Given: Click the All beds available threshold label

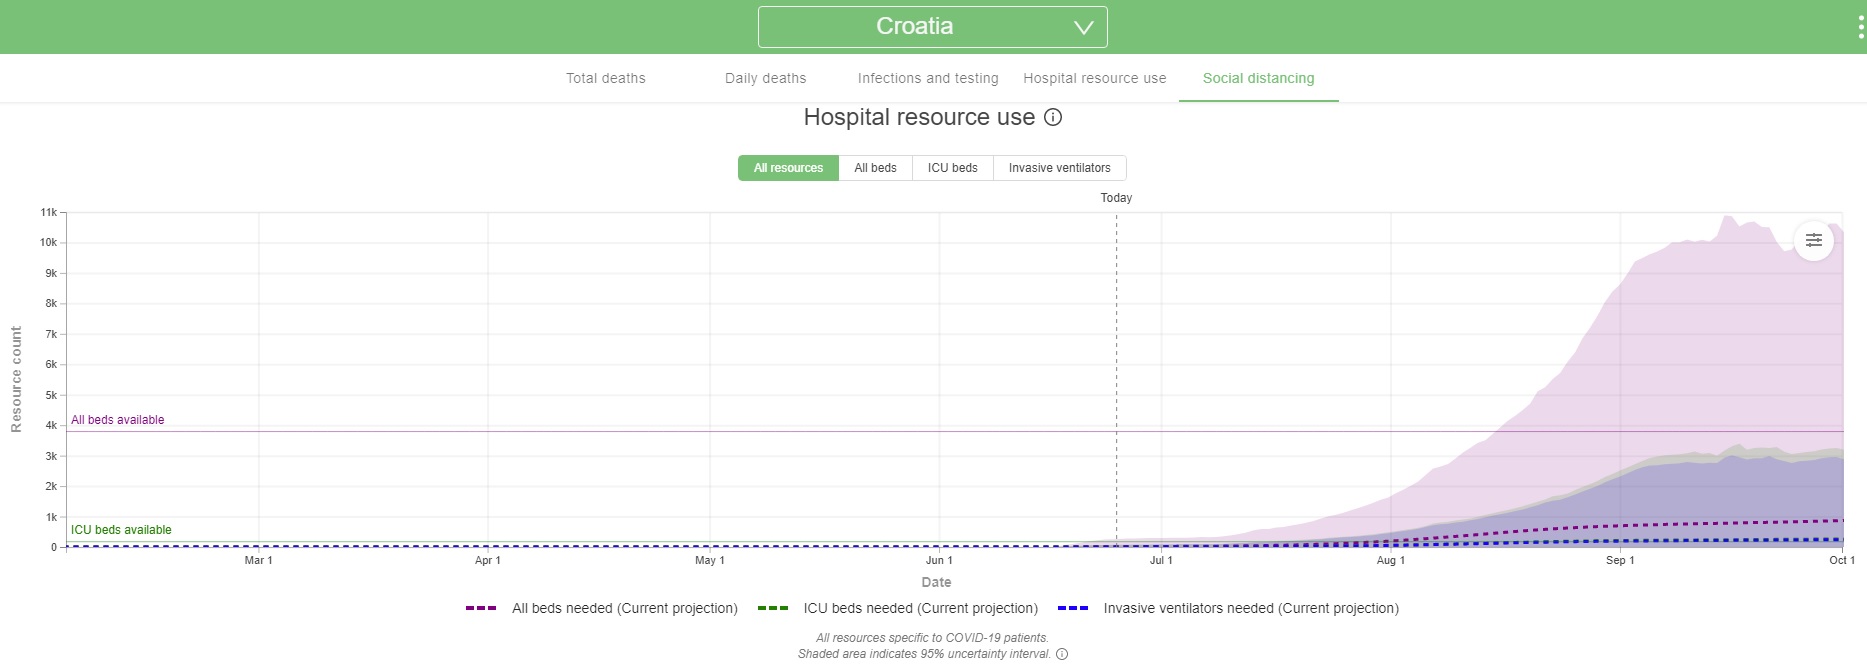Looking at the screenshot, I should (x=117, y=420).
